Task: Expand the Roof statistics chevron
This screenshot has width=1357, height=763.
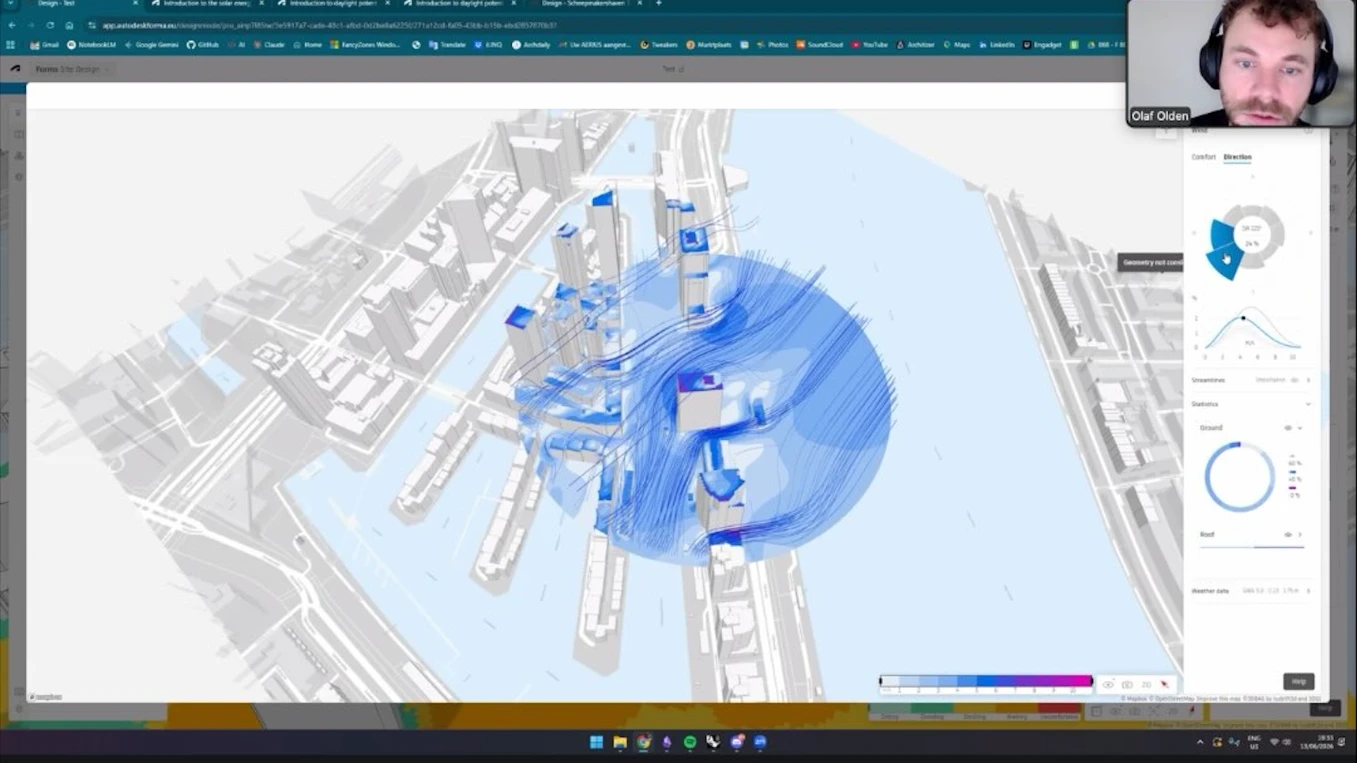Action: [1300, 535]
